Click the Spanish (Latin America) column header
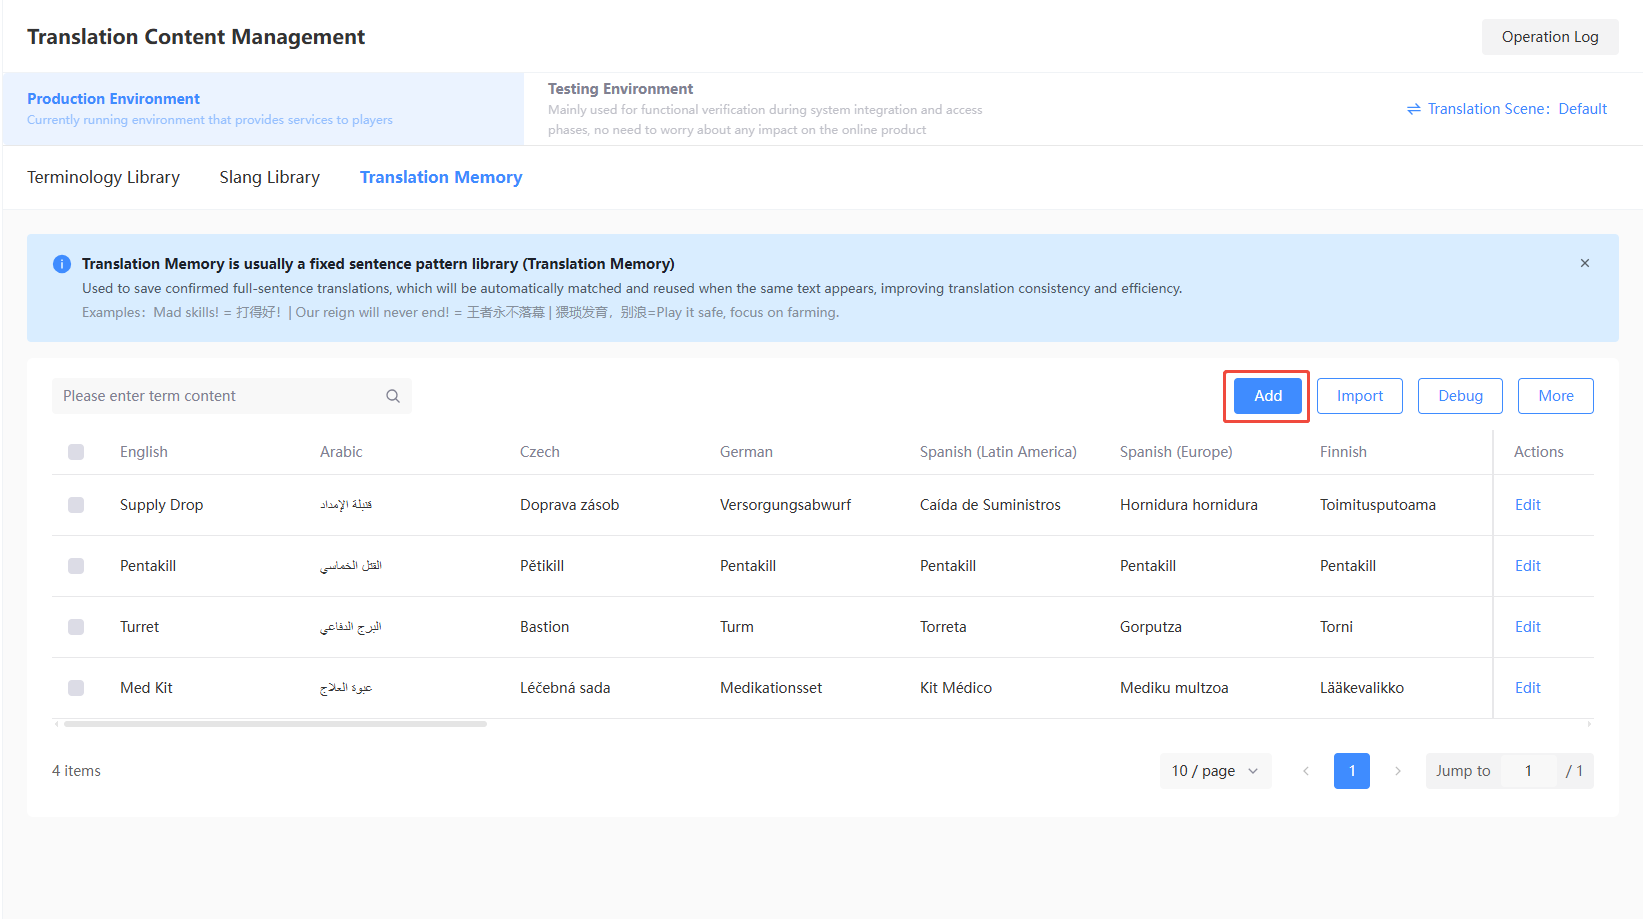1643x919 pixels. [998, 452]
